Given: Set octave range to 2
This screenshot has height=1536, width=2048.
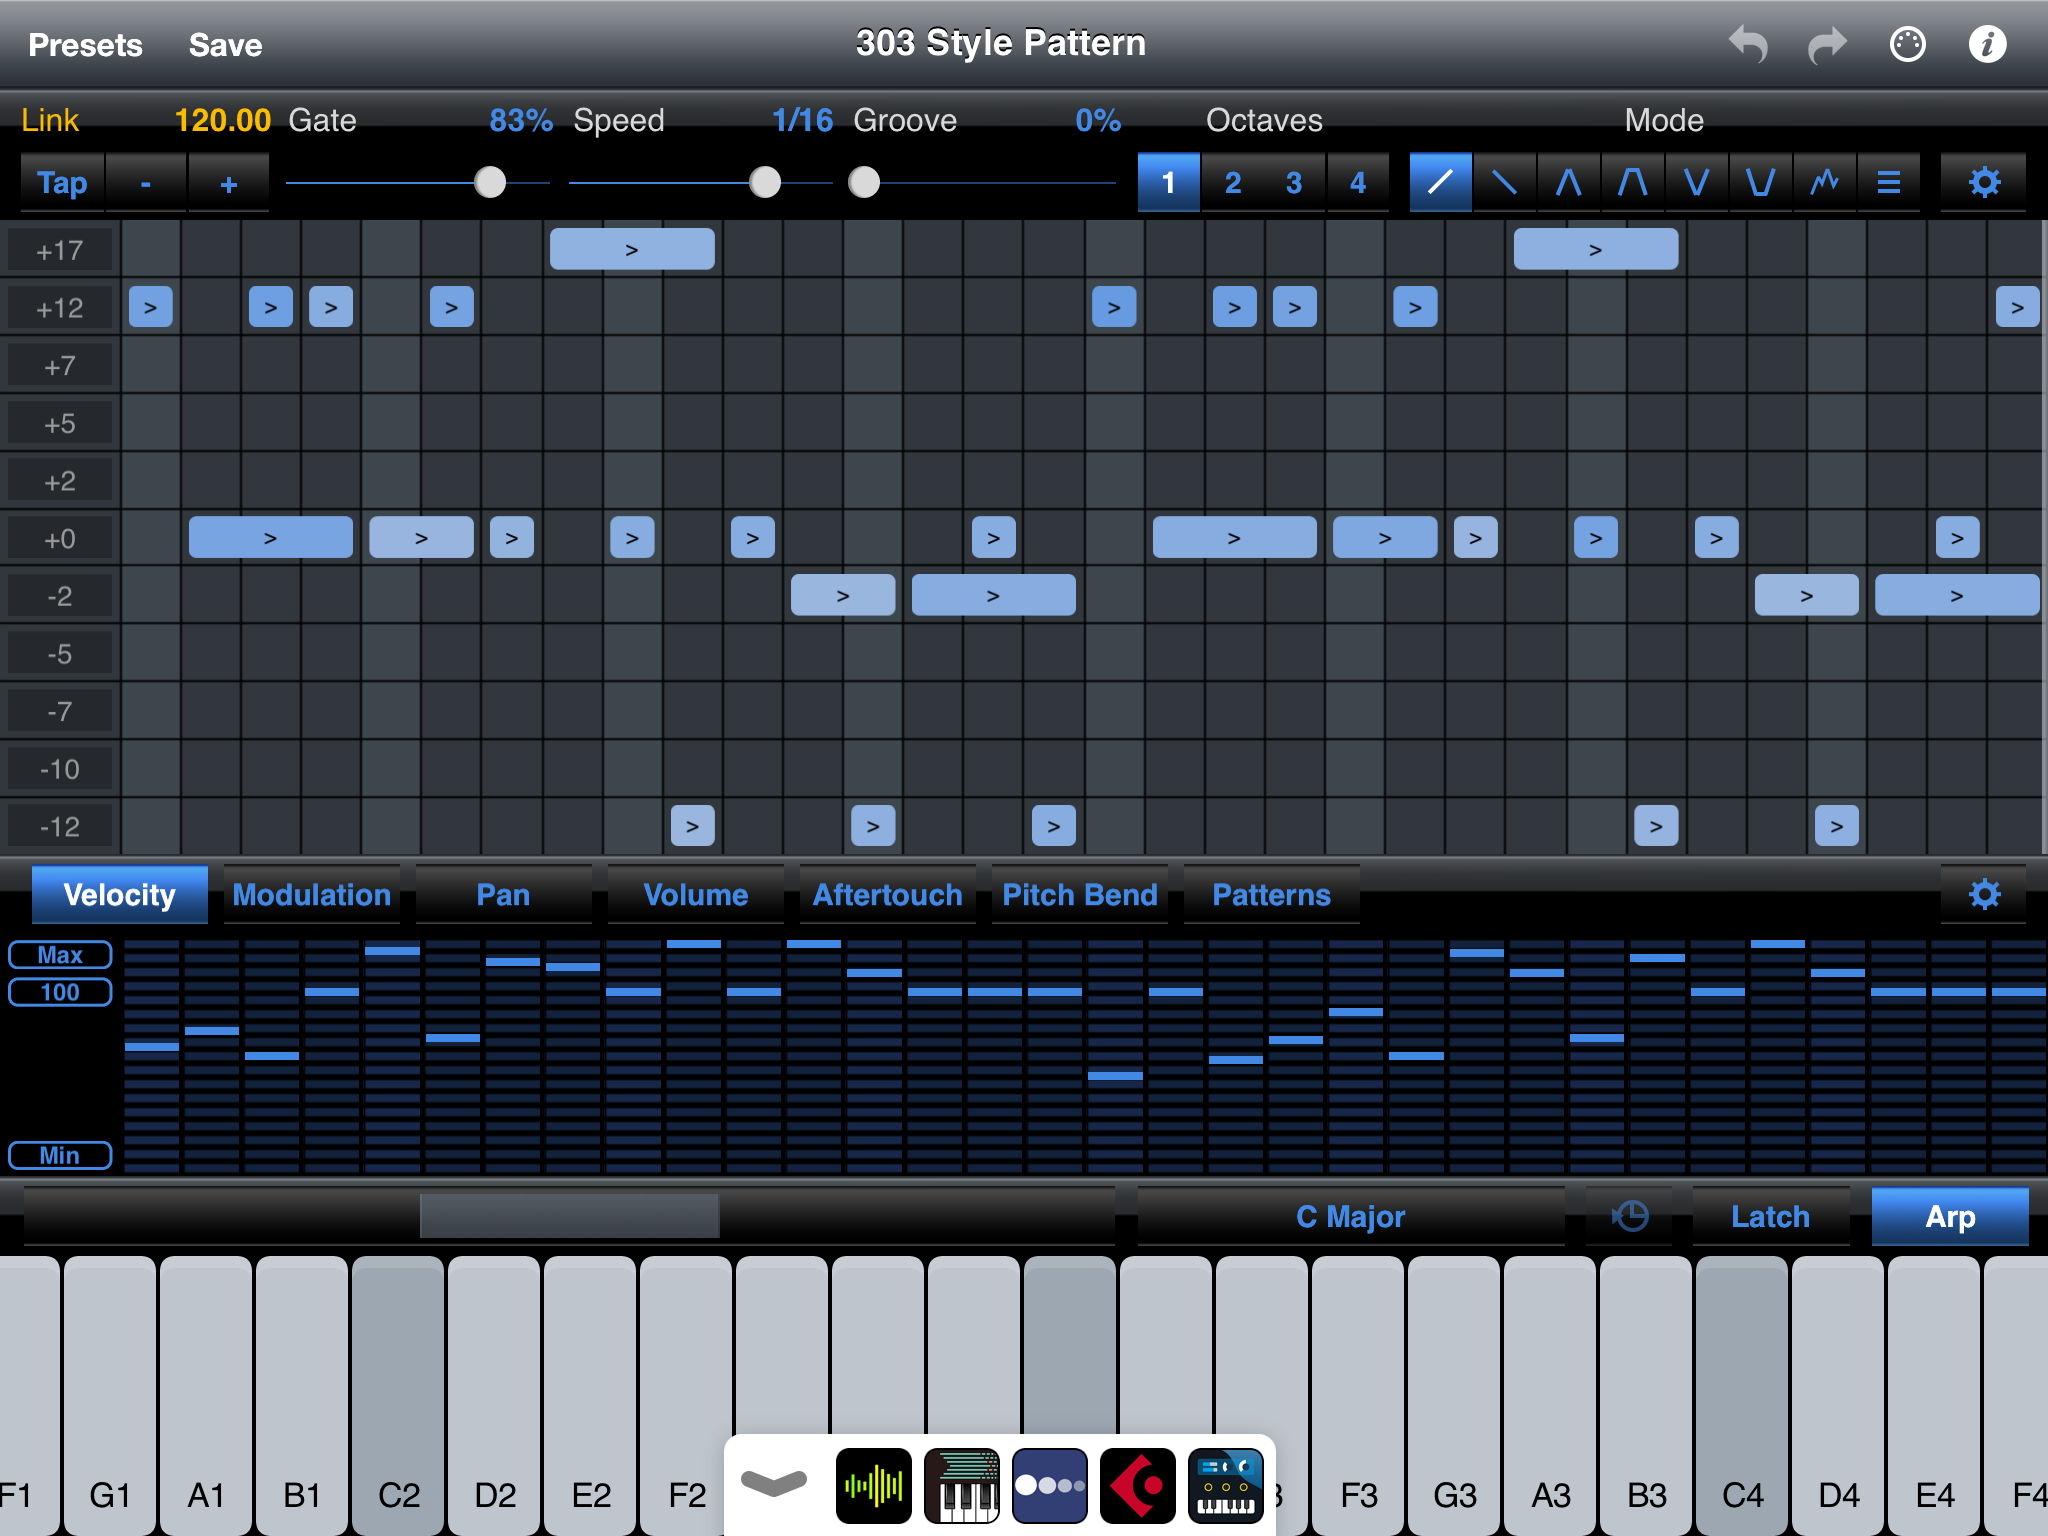Looking at the screenshot, I should tap(1232, 182).
